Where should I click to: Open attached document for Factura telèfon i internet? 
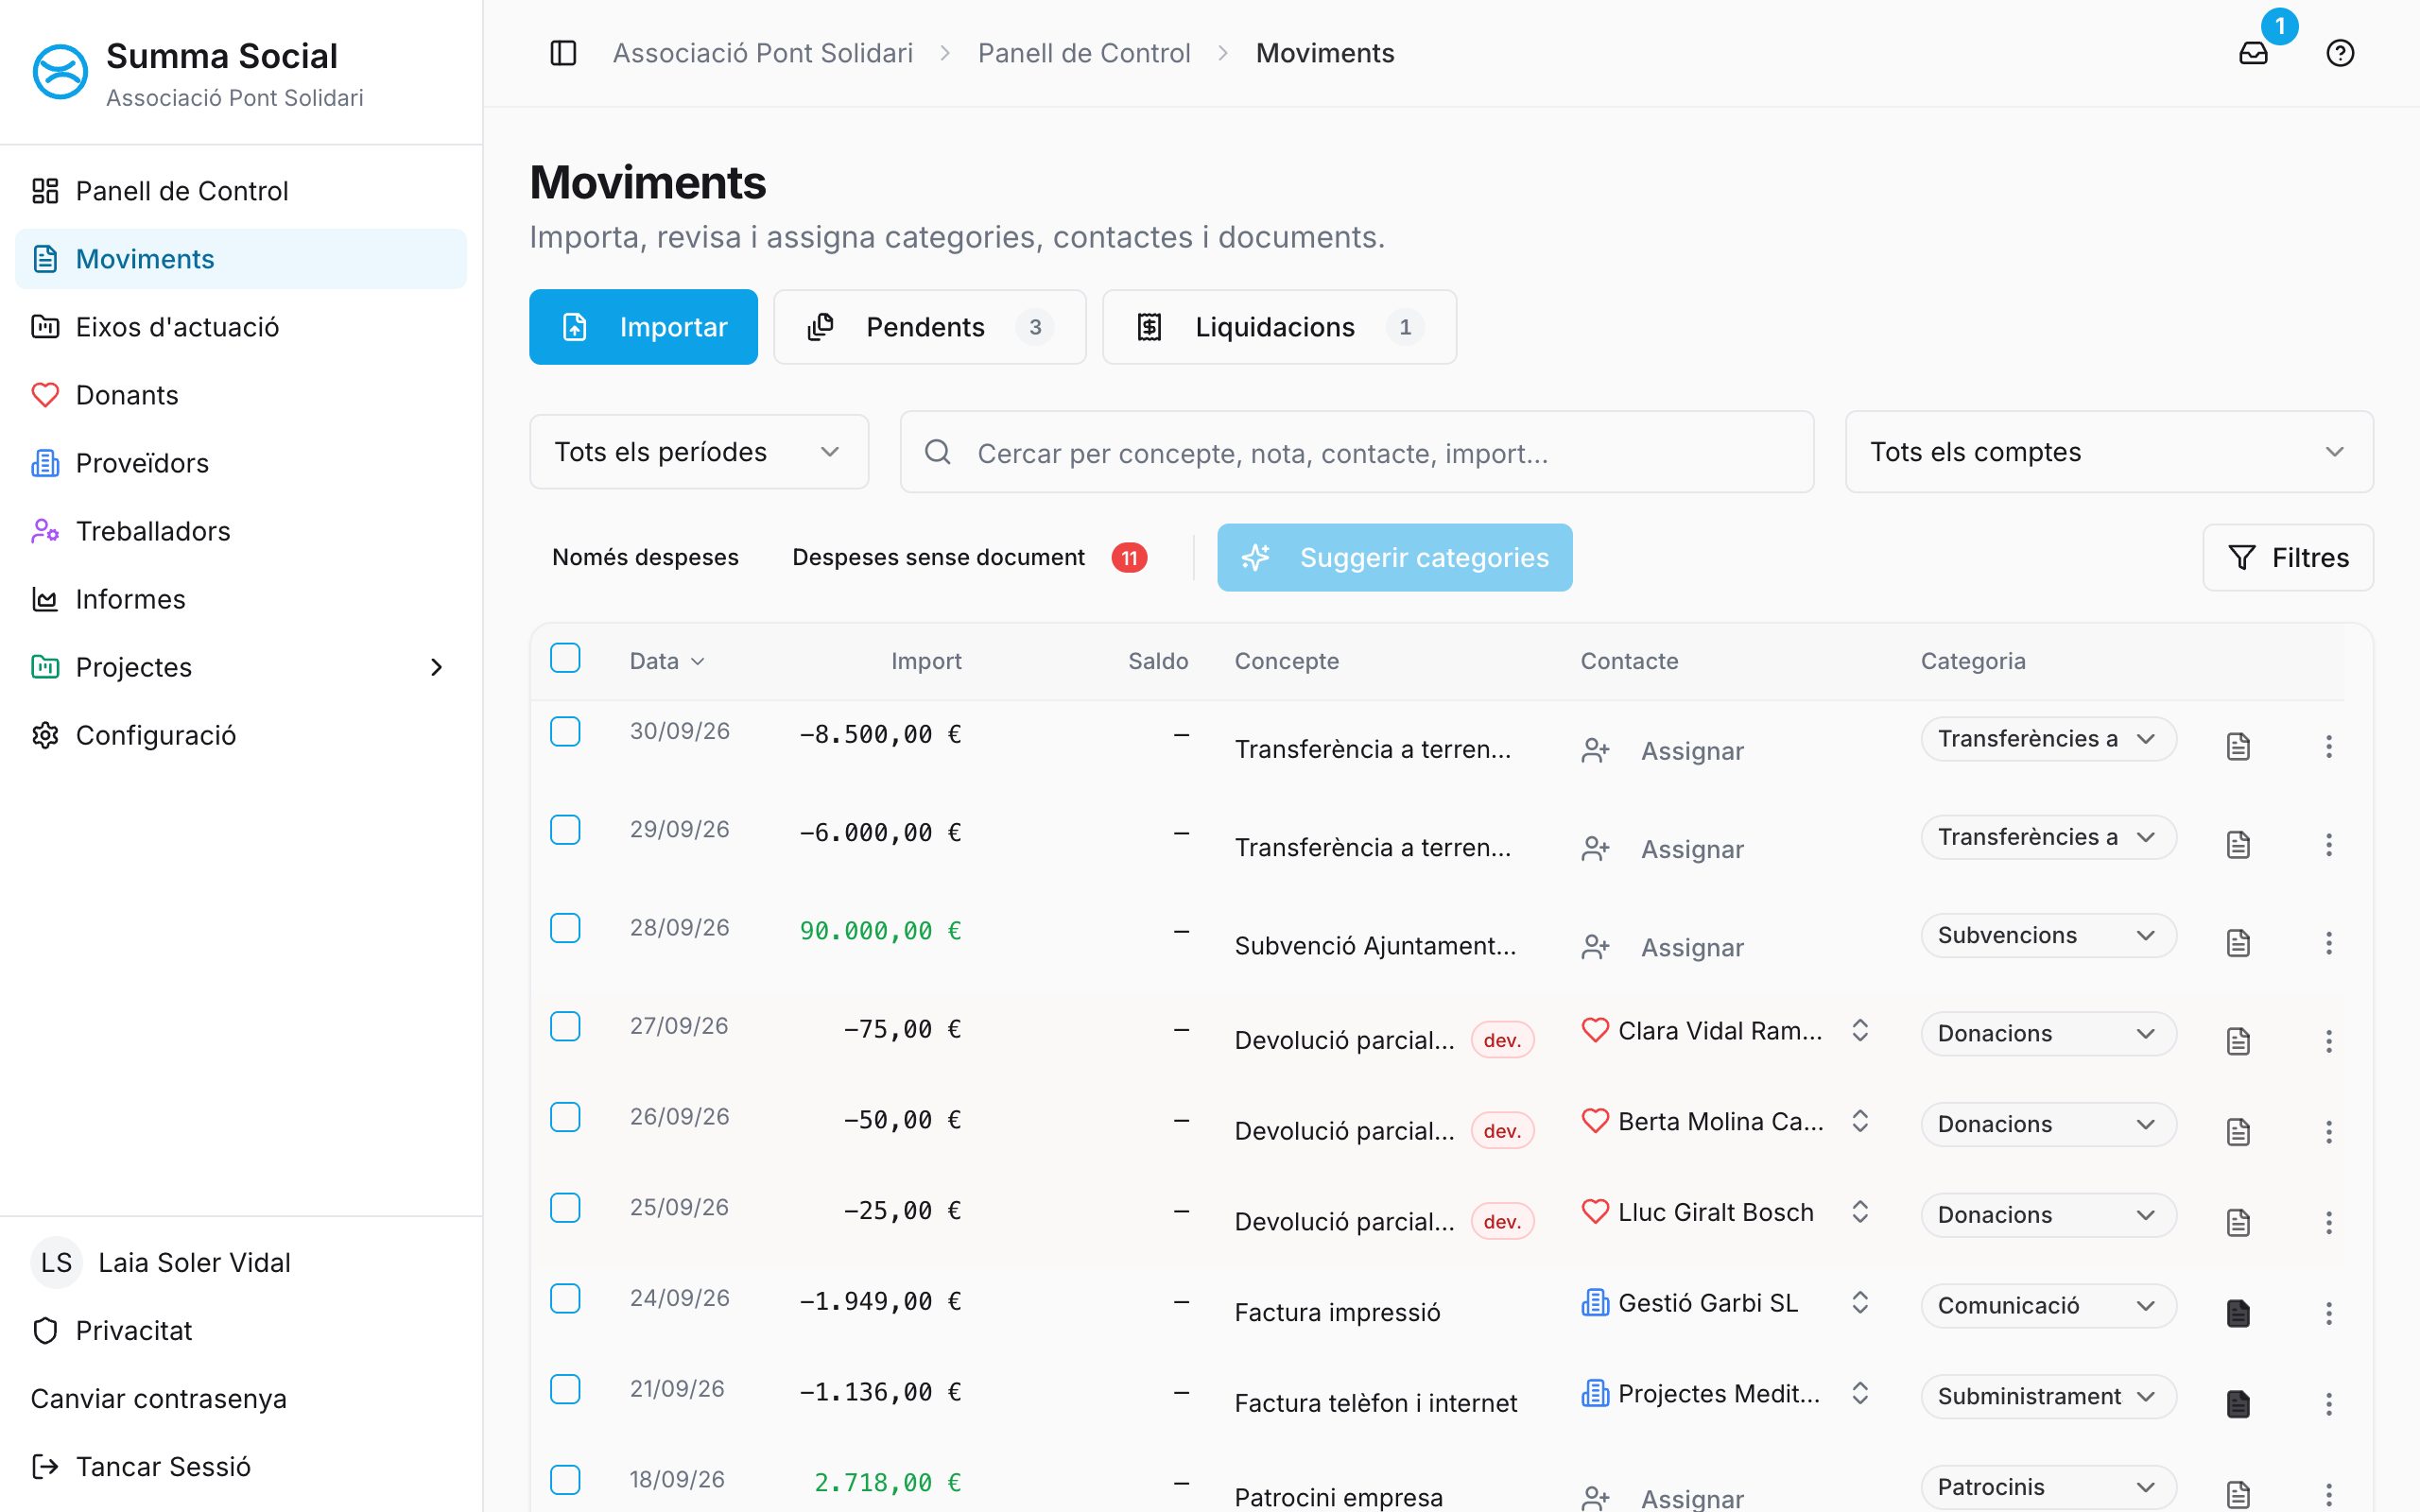click(x=2238, y=1404)
